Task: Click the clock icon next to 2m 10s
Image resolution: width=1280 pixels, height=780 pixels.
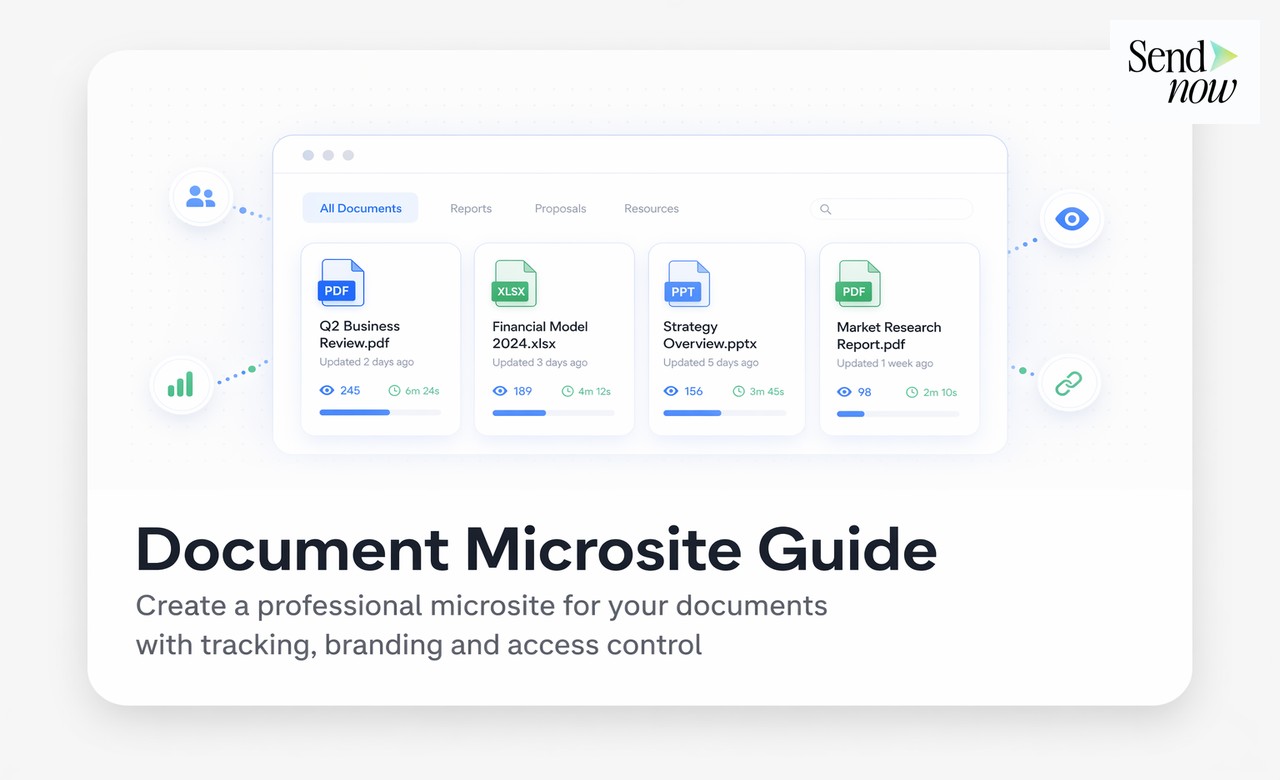Action: pos(911,392)
